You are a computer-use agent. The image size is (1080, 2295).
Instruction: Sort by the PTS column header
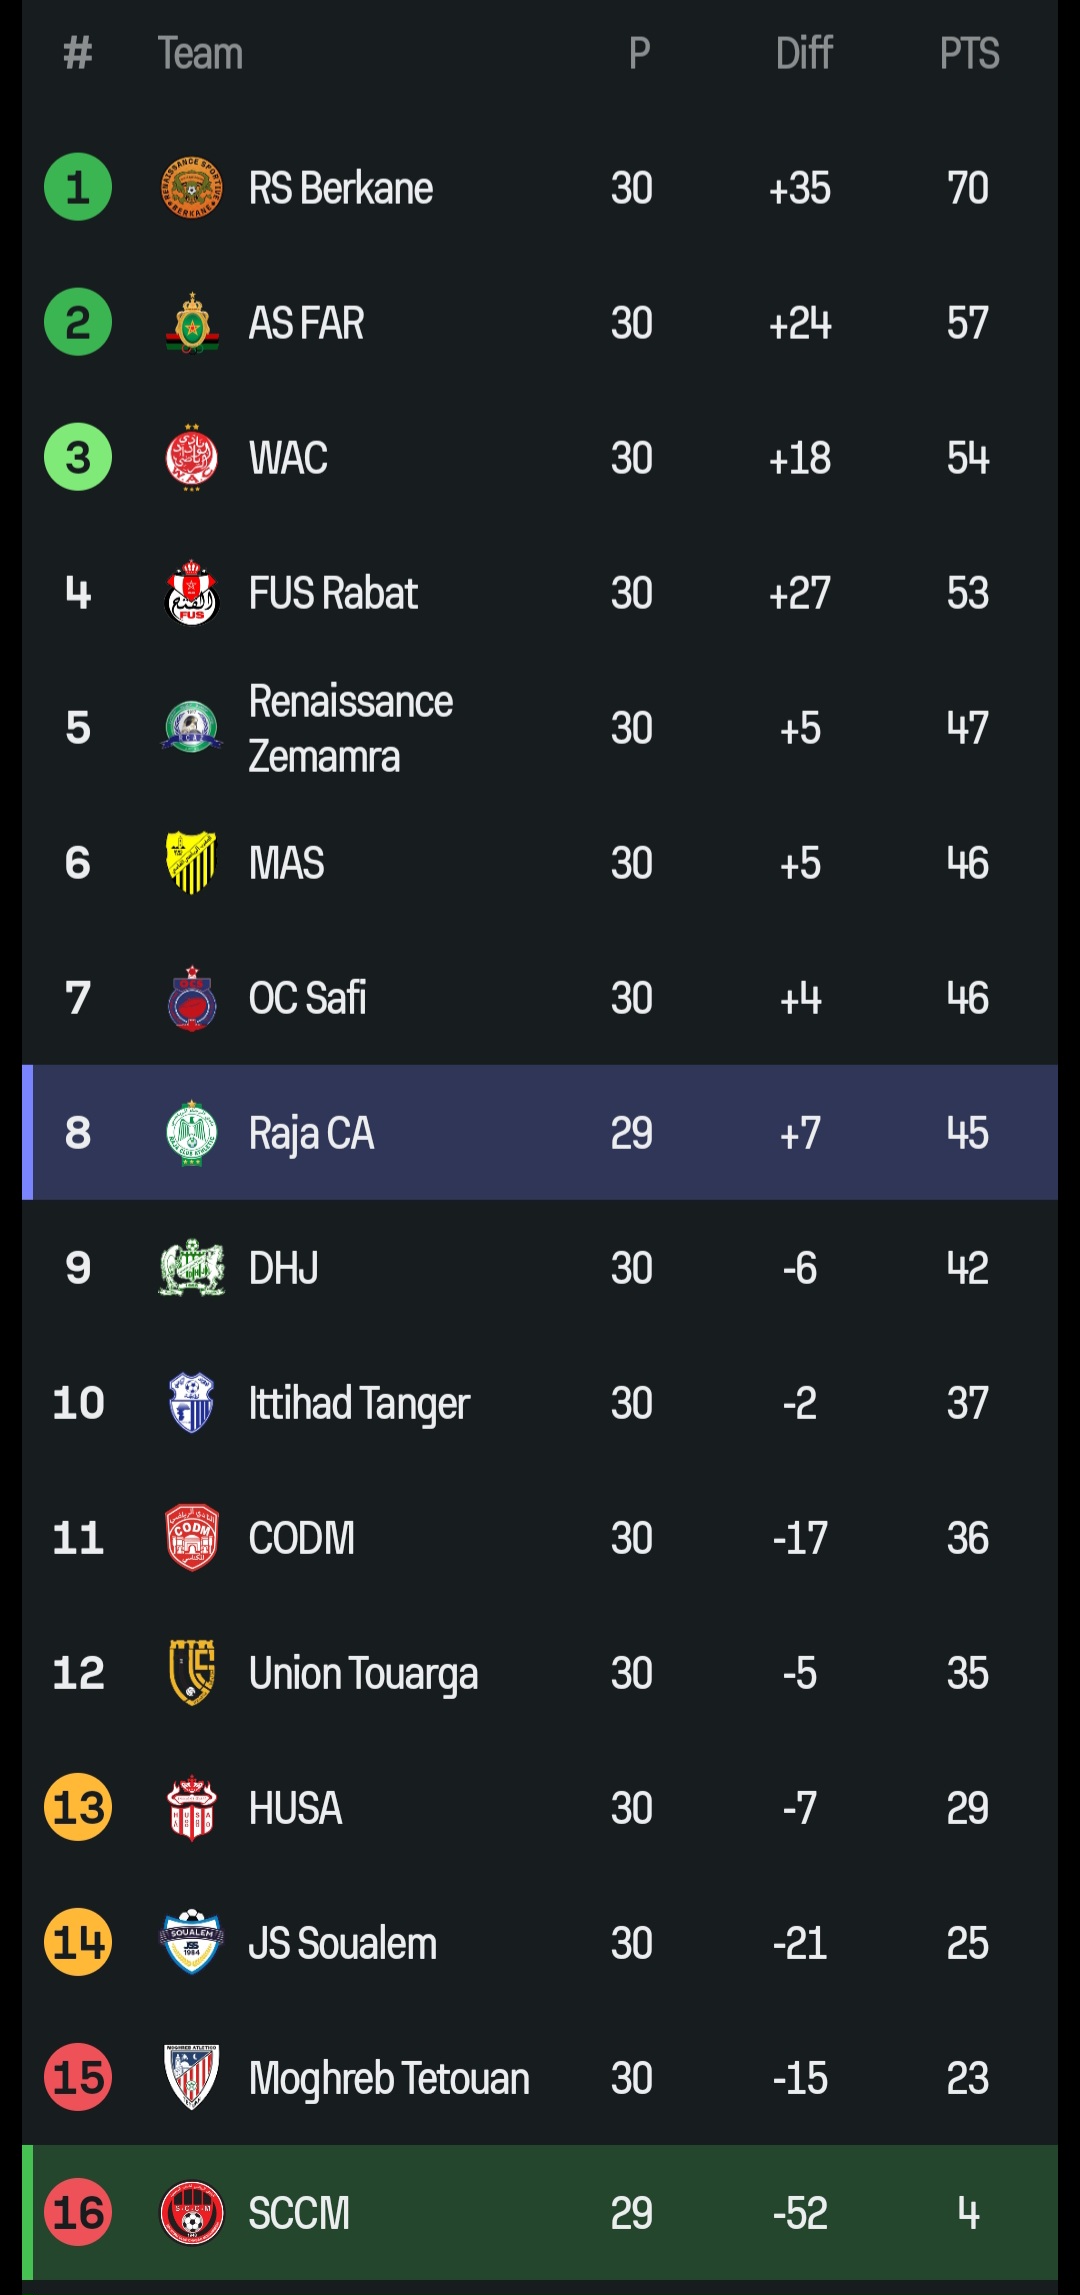(x=969, y=53)
